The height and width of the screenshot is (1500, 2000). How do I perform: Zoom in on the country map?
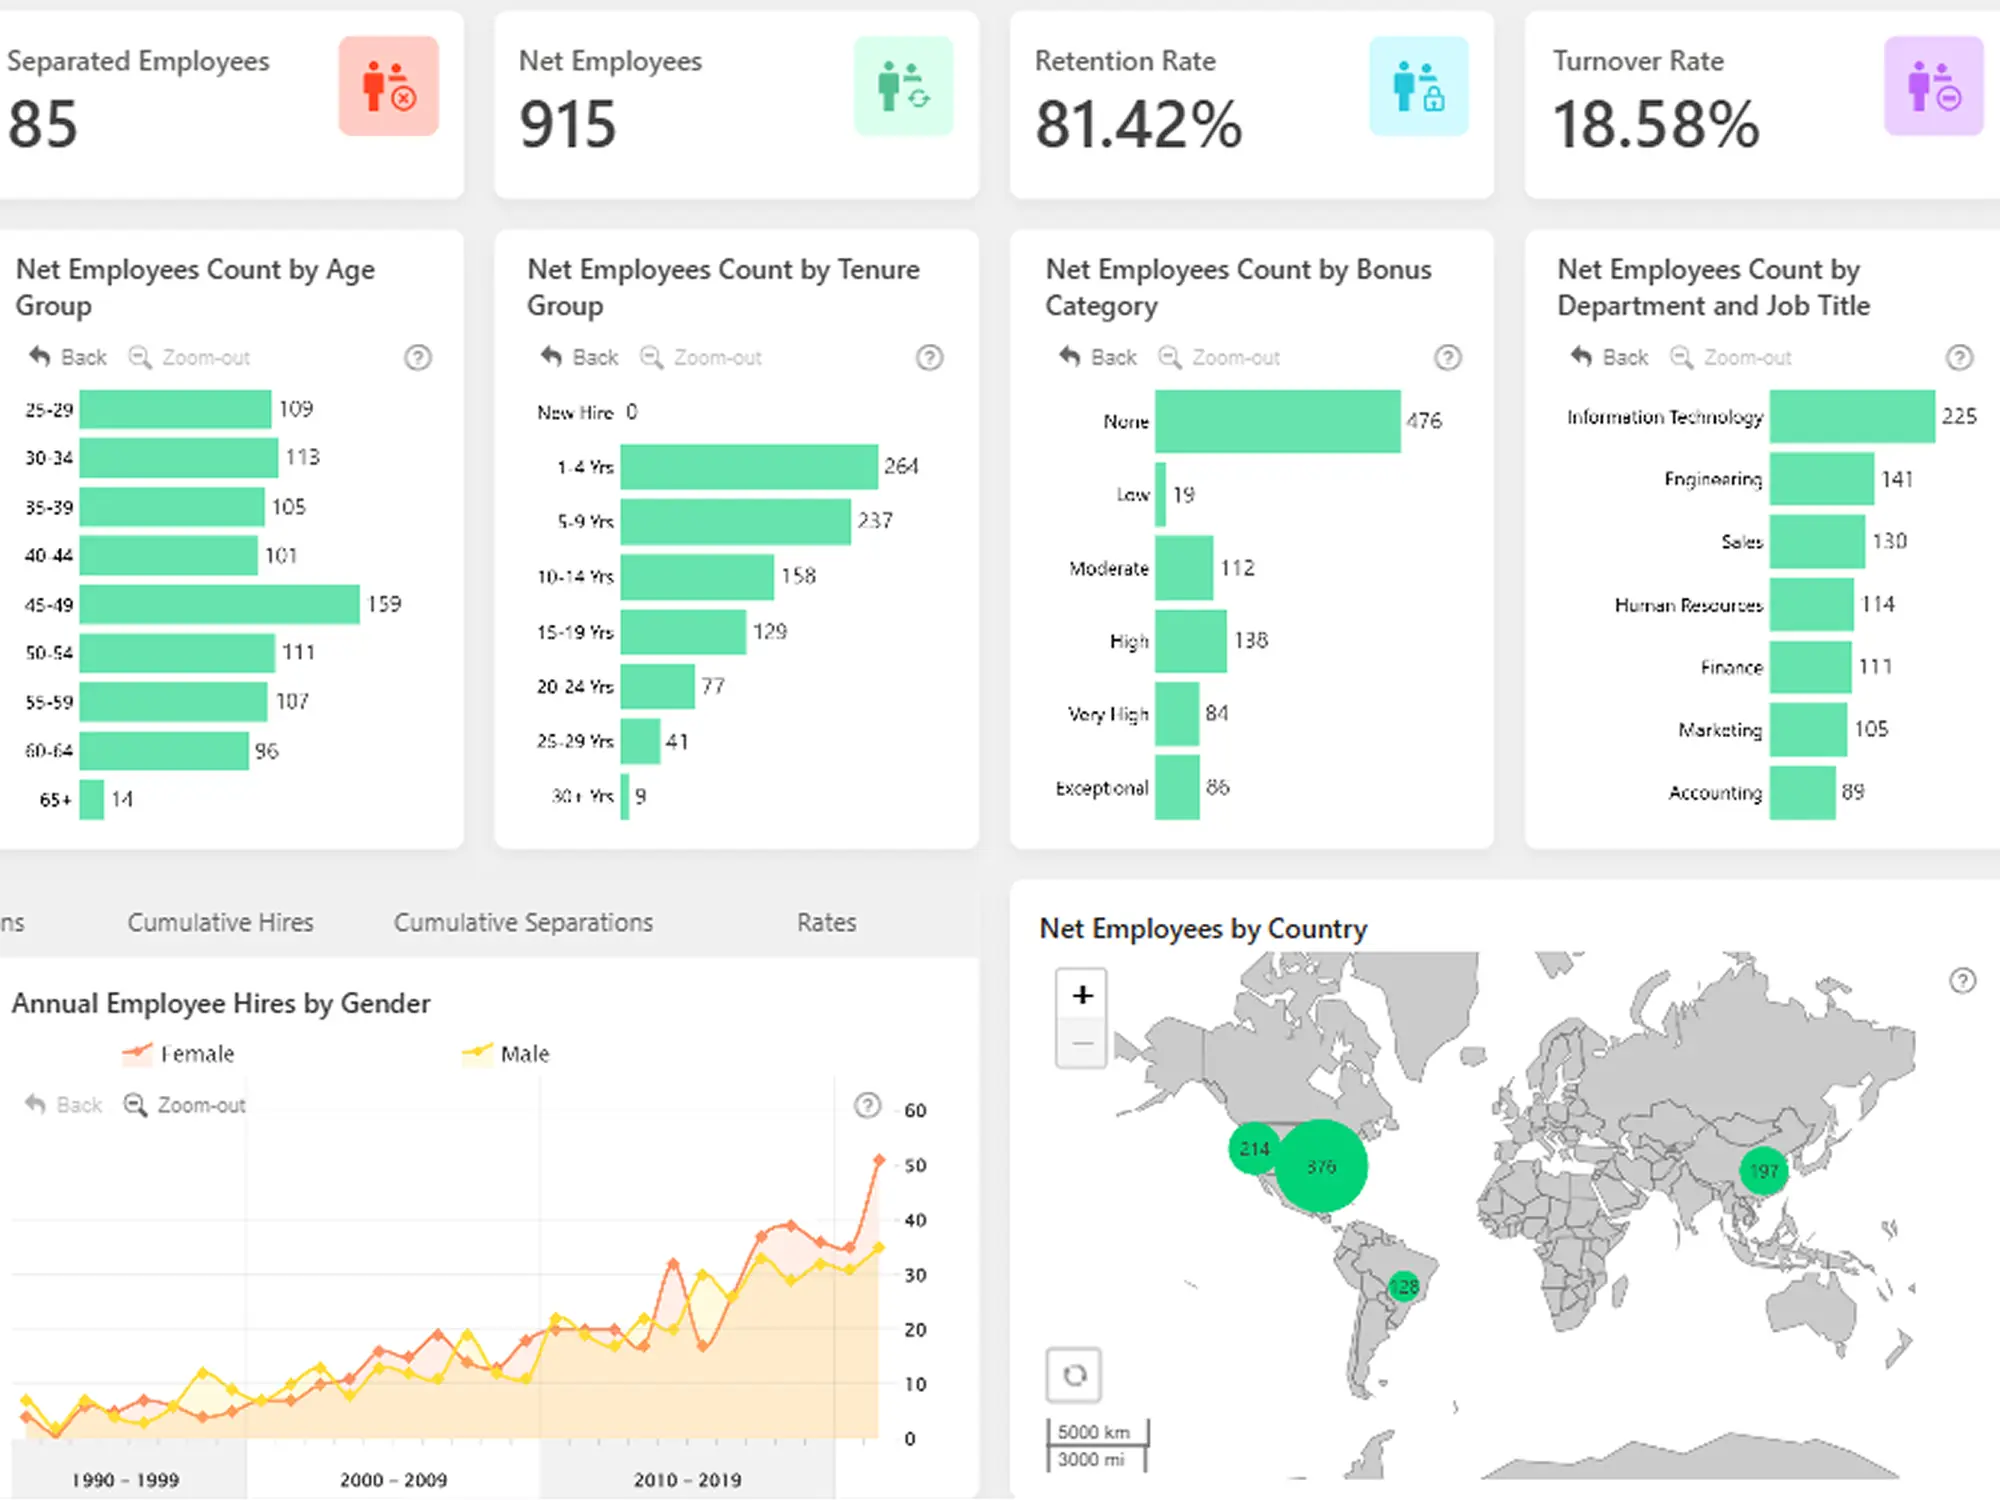point(1082,995)
